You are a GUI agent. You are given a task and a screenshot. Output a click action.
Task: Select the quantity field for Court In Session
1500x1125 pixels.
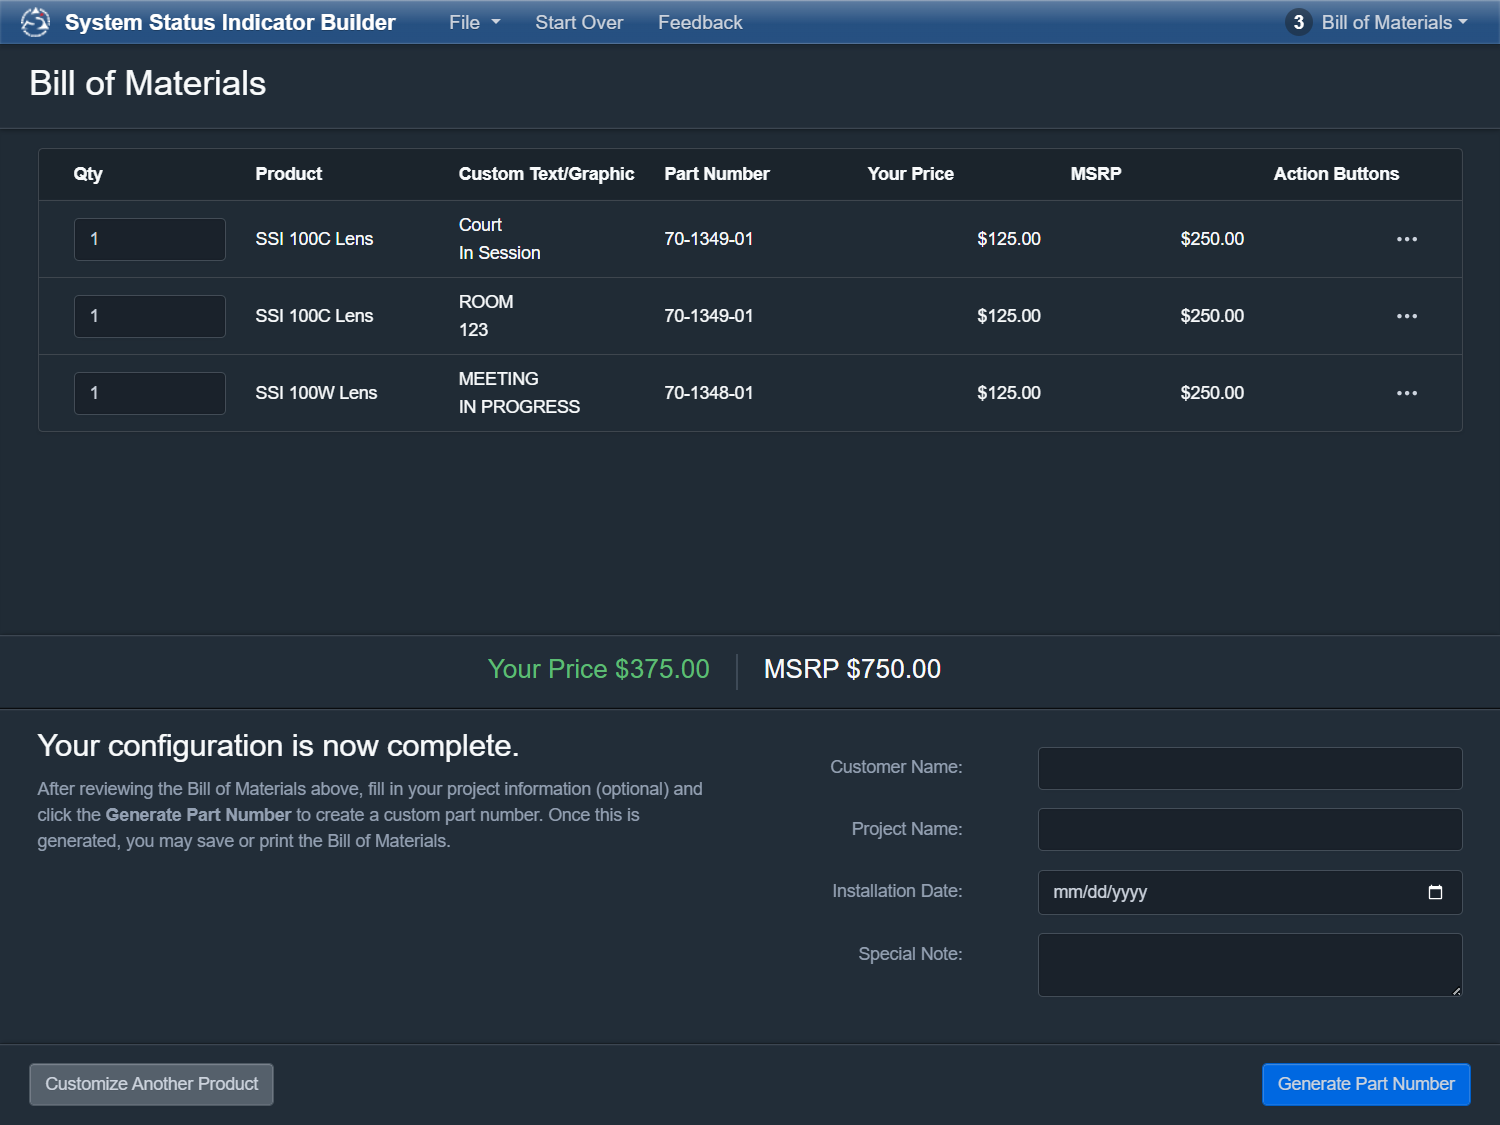[150, 239]
